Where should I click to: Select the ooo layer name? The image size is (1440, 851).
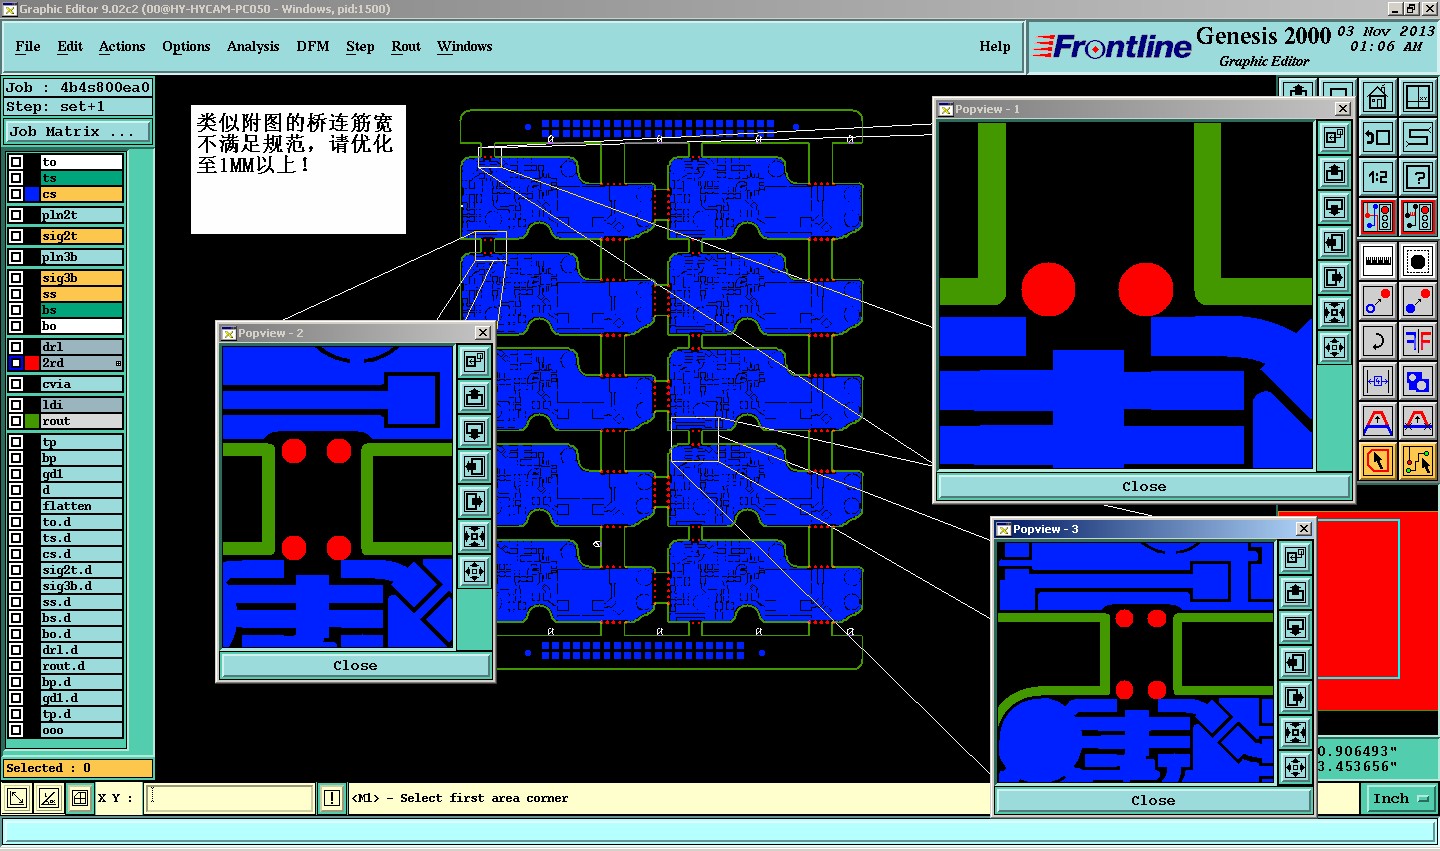[82, 730]
